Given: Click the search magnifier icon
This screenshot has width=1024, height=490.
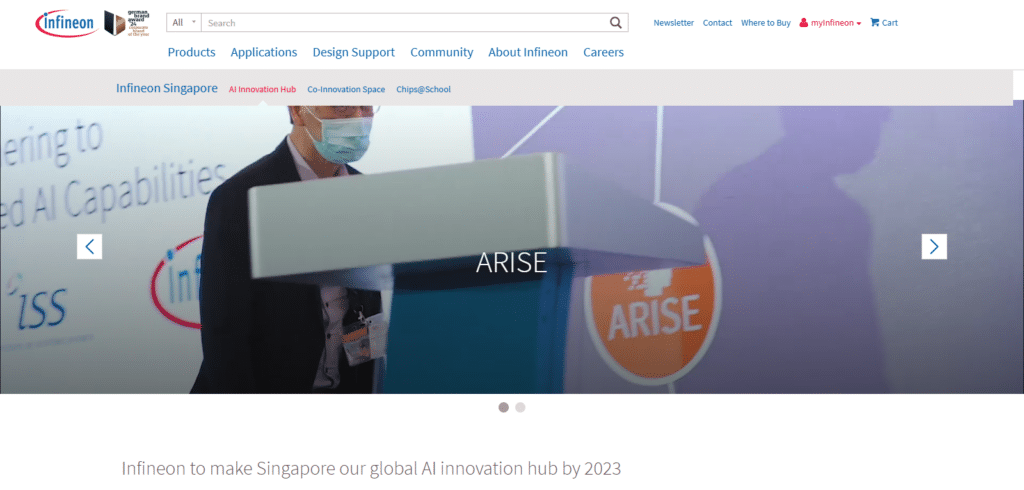Looking at the screenshot, I should [x=616, y=23].
